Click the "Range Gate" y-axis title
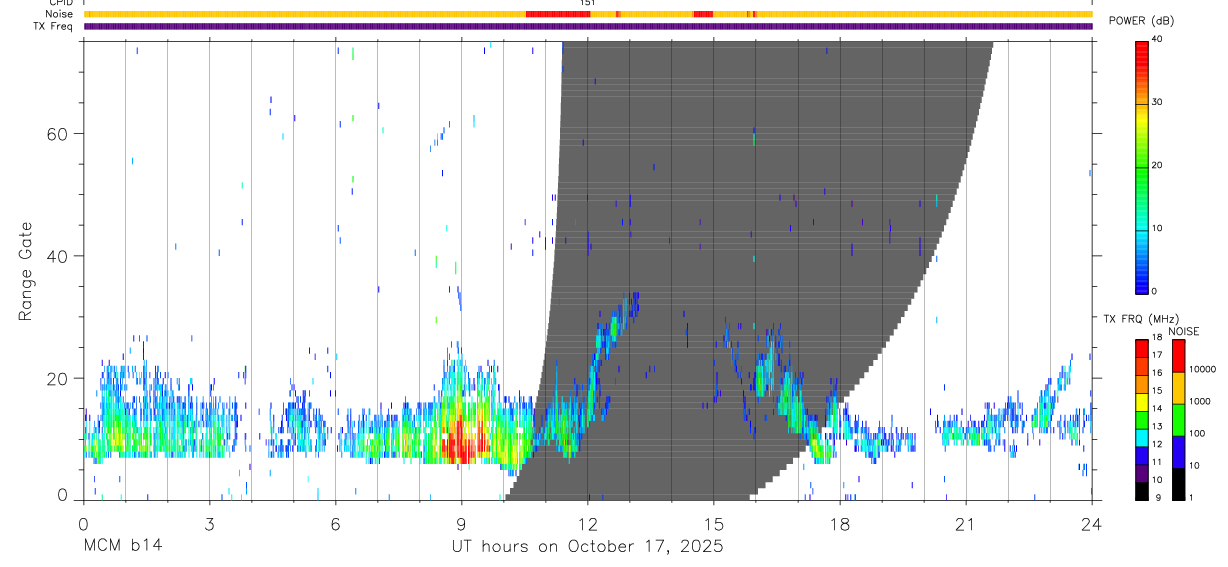The height and width of the screenshot is (567, 1228). tap(25, 271)
